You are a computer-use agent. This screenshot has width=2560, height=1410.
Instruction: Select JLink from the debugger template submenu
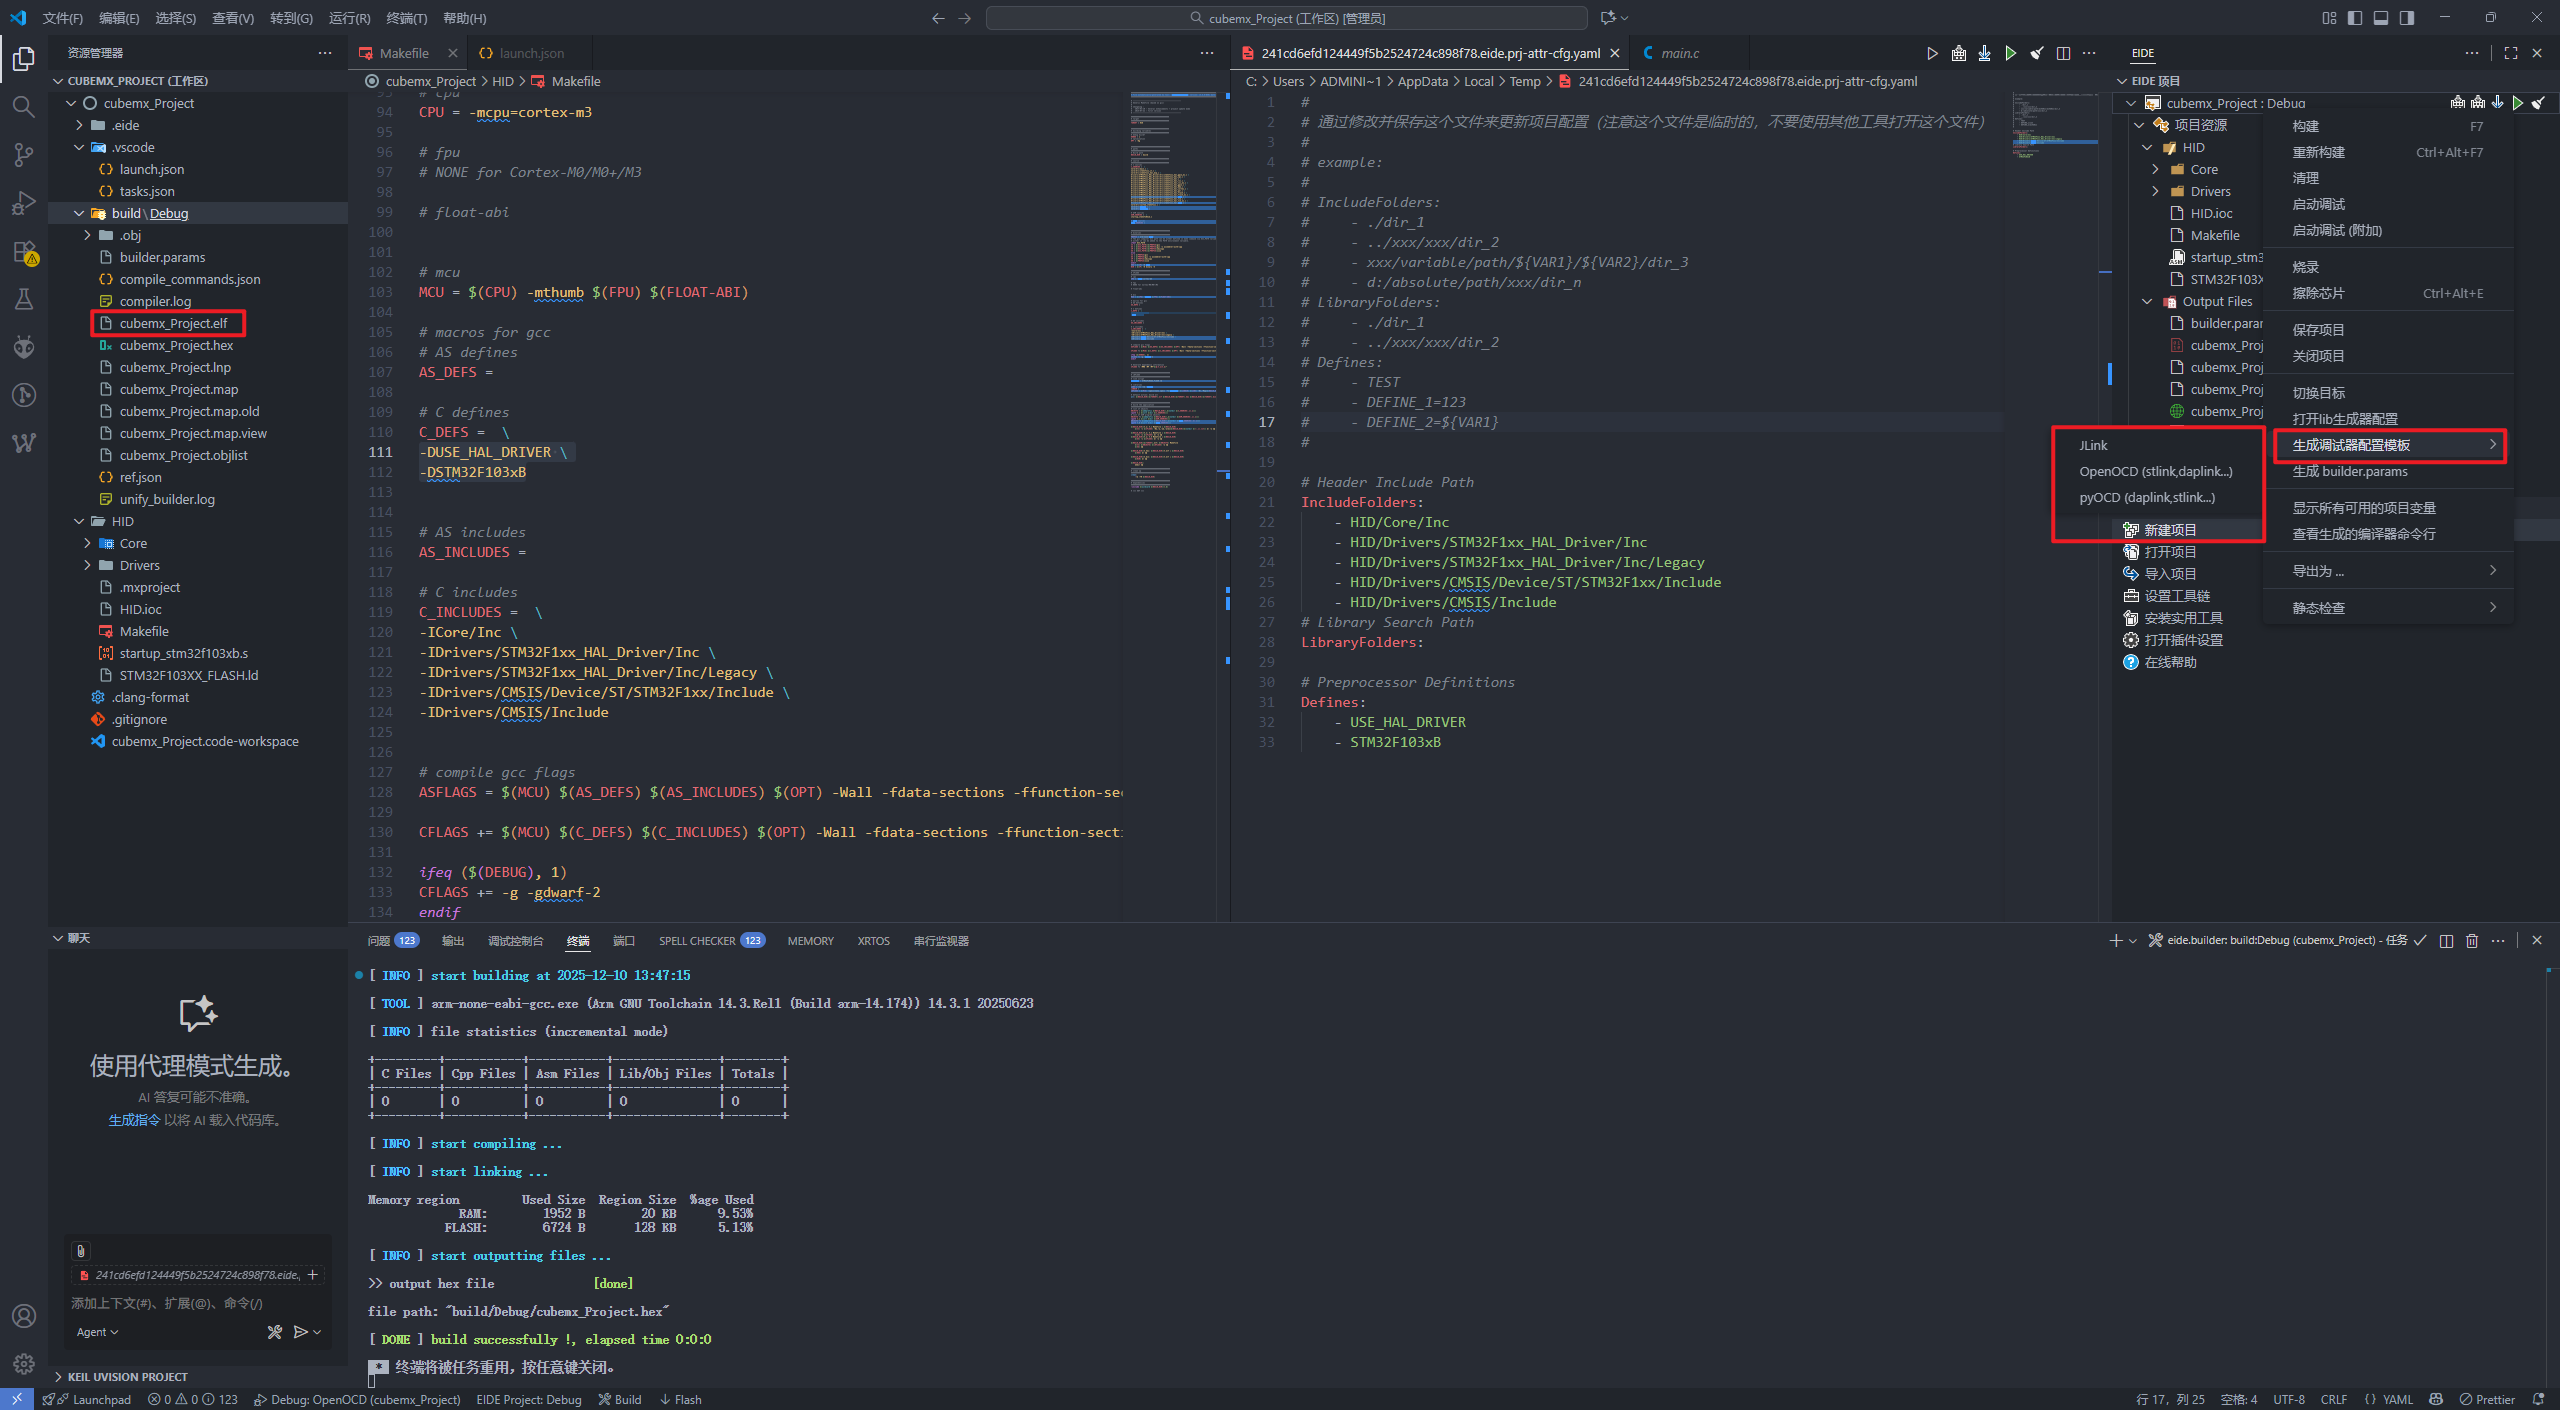pyautogui.click(x=2093, y=445)
